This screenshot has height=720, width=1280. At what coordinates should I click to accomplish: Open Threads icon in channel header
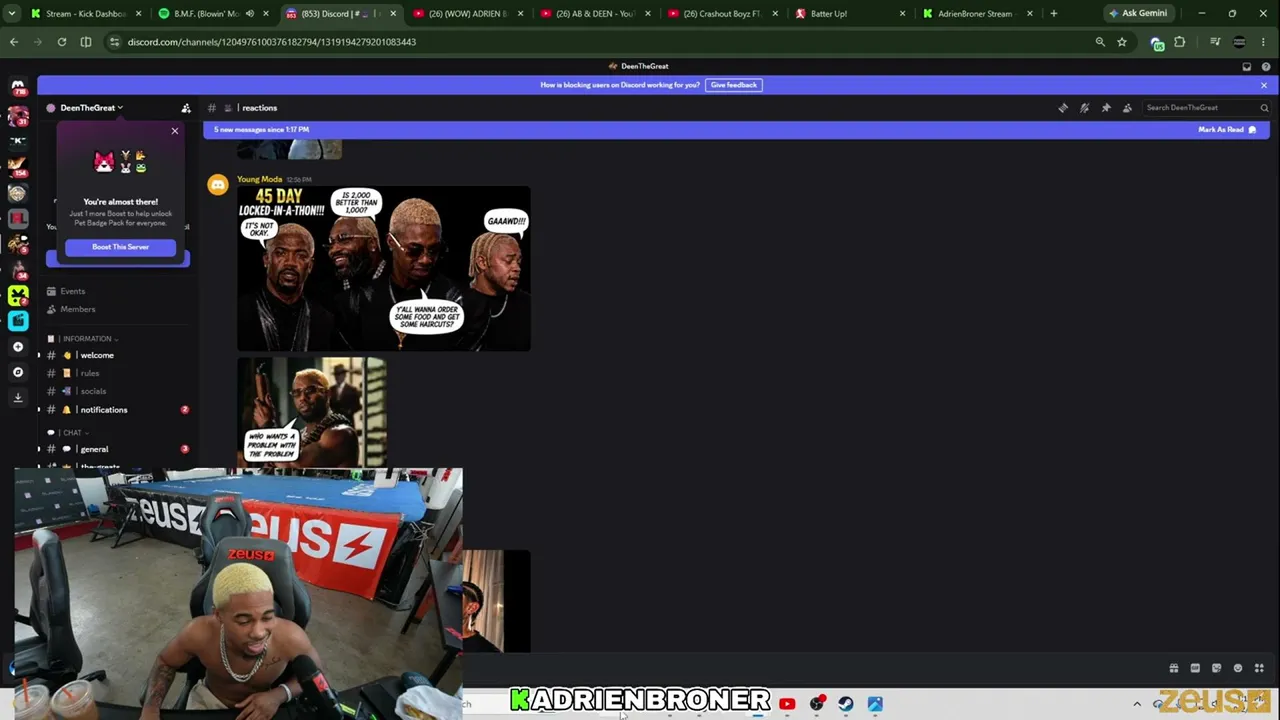point(1063,108)
